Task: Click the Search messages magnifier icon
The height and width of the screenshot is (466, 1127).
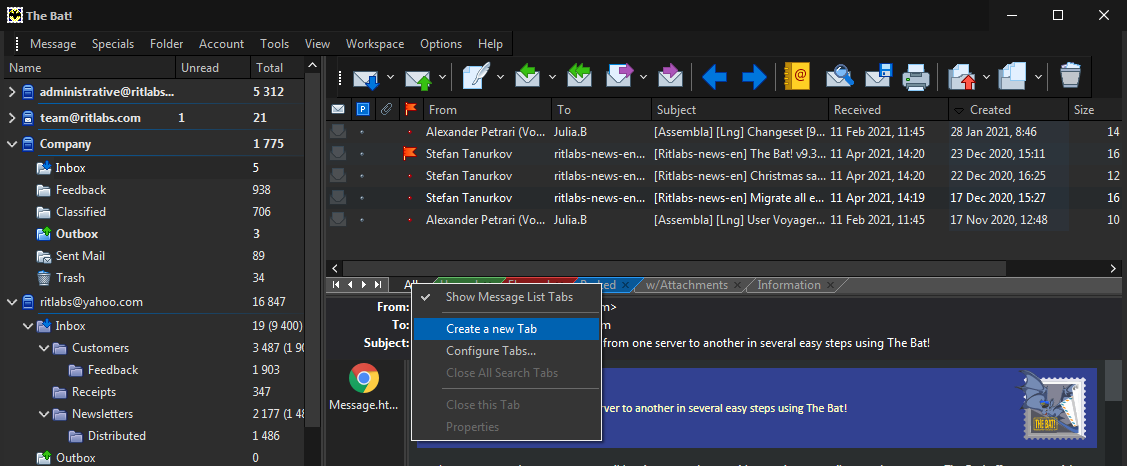Action: [839, 77]
